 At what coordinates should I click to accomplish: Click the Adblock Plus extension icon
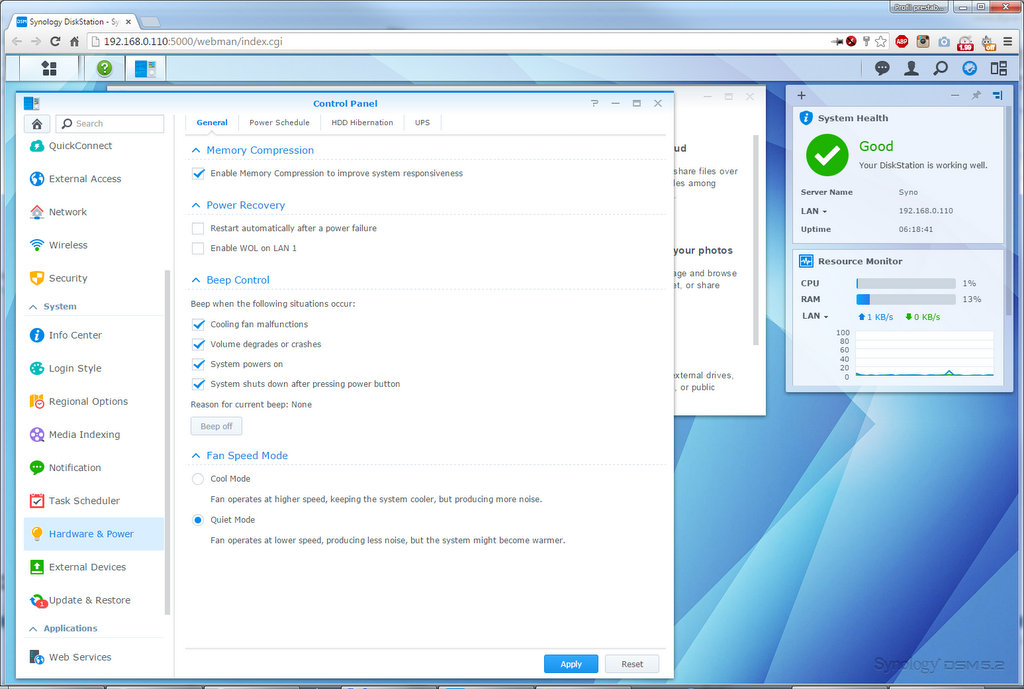click(x=902, y=41)
